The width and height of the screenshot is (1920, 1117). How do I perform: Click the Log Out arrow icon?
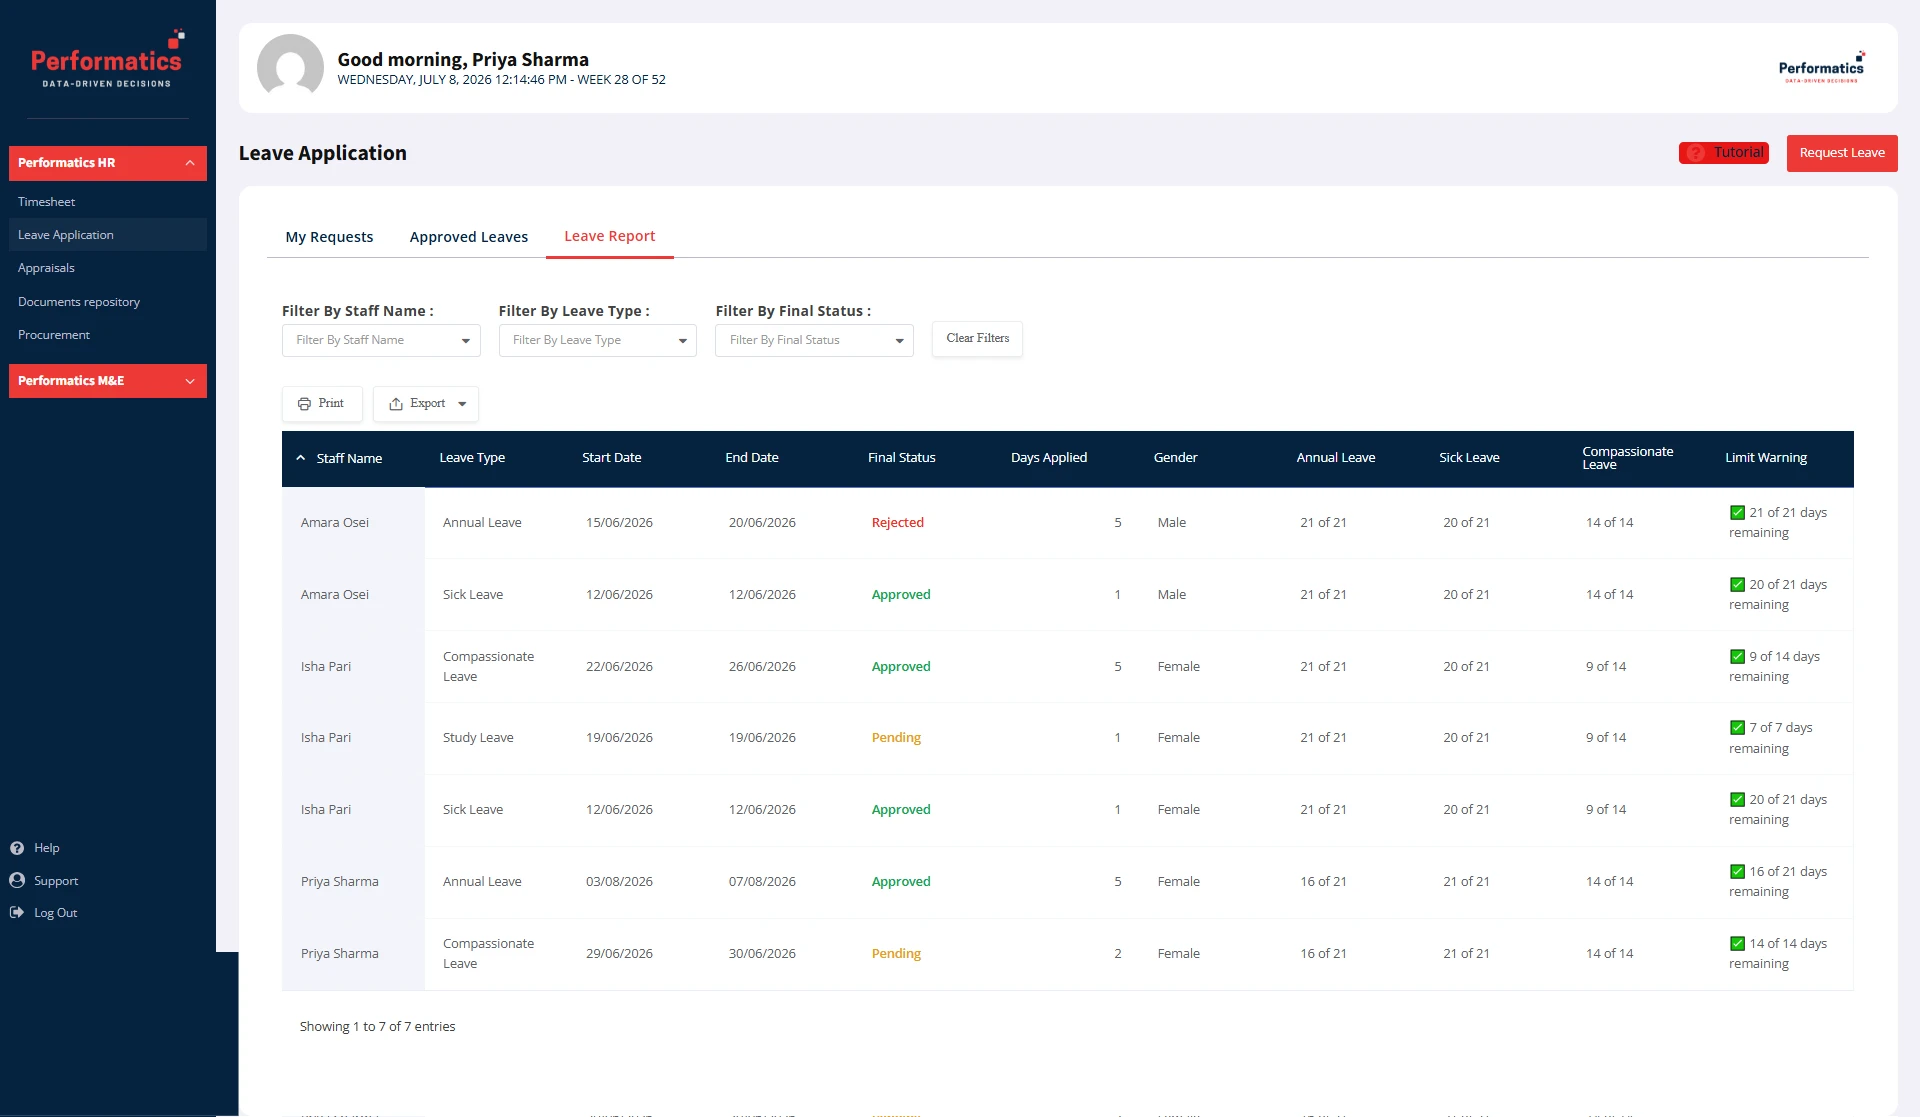click(x=17, y=913)
